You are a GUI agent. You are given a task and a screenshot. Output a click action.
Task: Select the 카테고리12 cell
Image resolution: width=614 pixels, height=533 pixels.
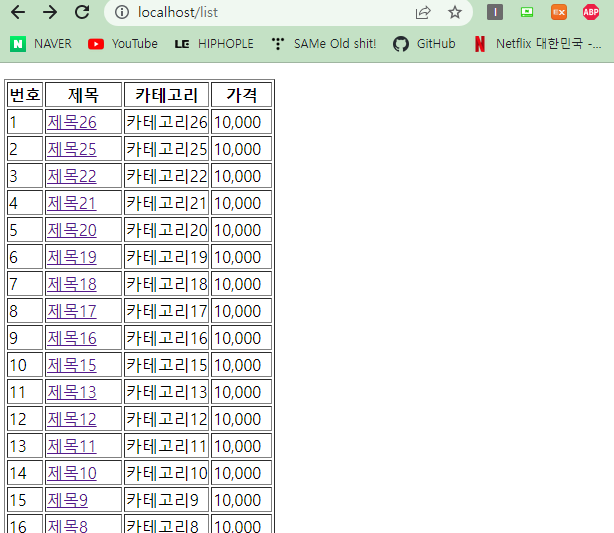tap(166, 419)
